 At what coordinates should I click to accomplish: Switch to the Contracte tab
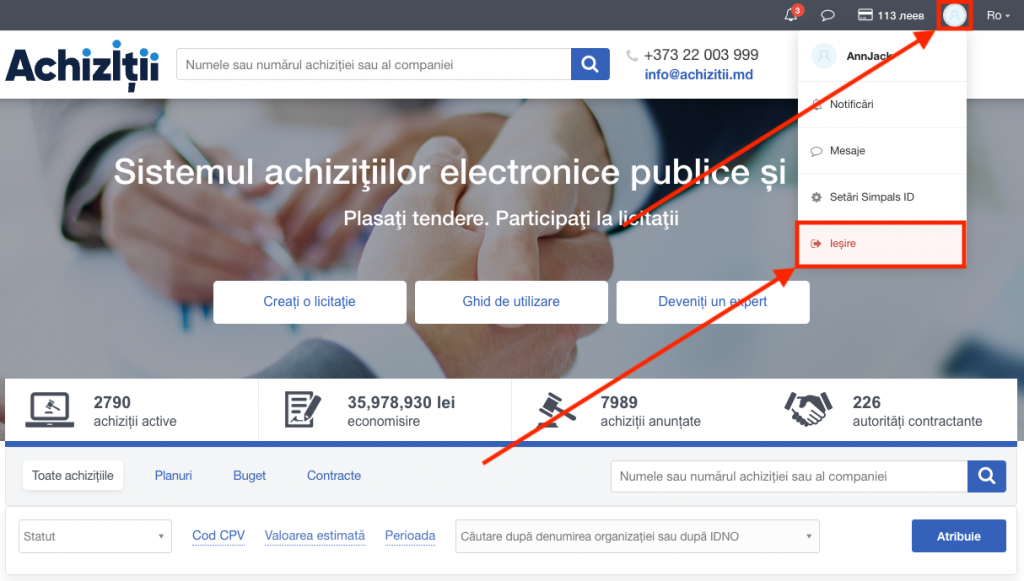[334, 476]
